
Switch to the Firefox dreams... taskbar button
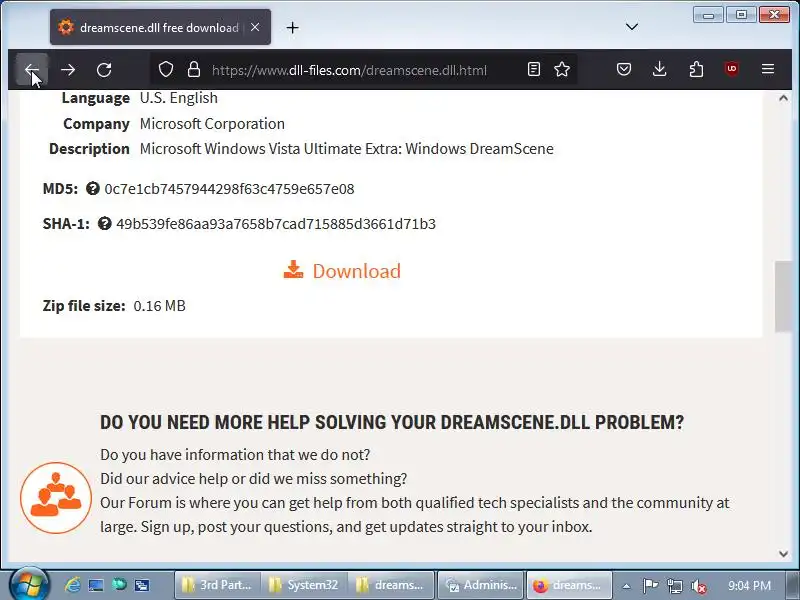[x=568, y=585]
